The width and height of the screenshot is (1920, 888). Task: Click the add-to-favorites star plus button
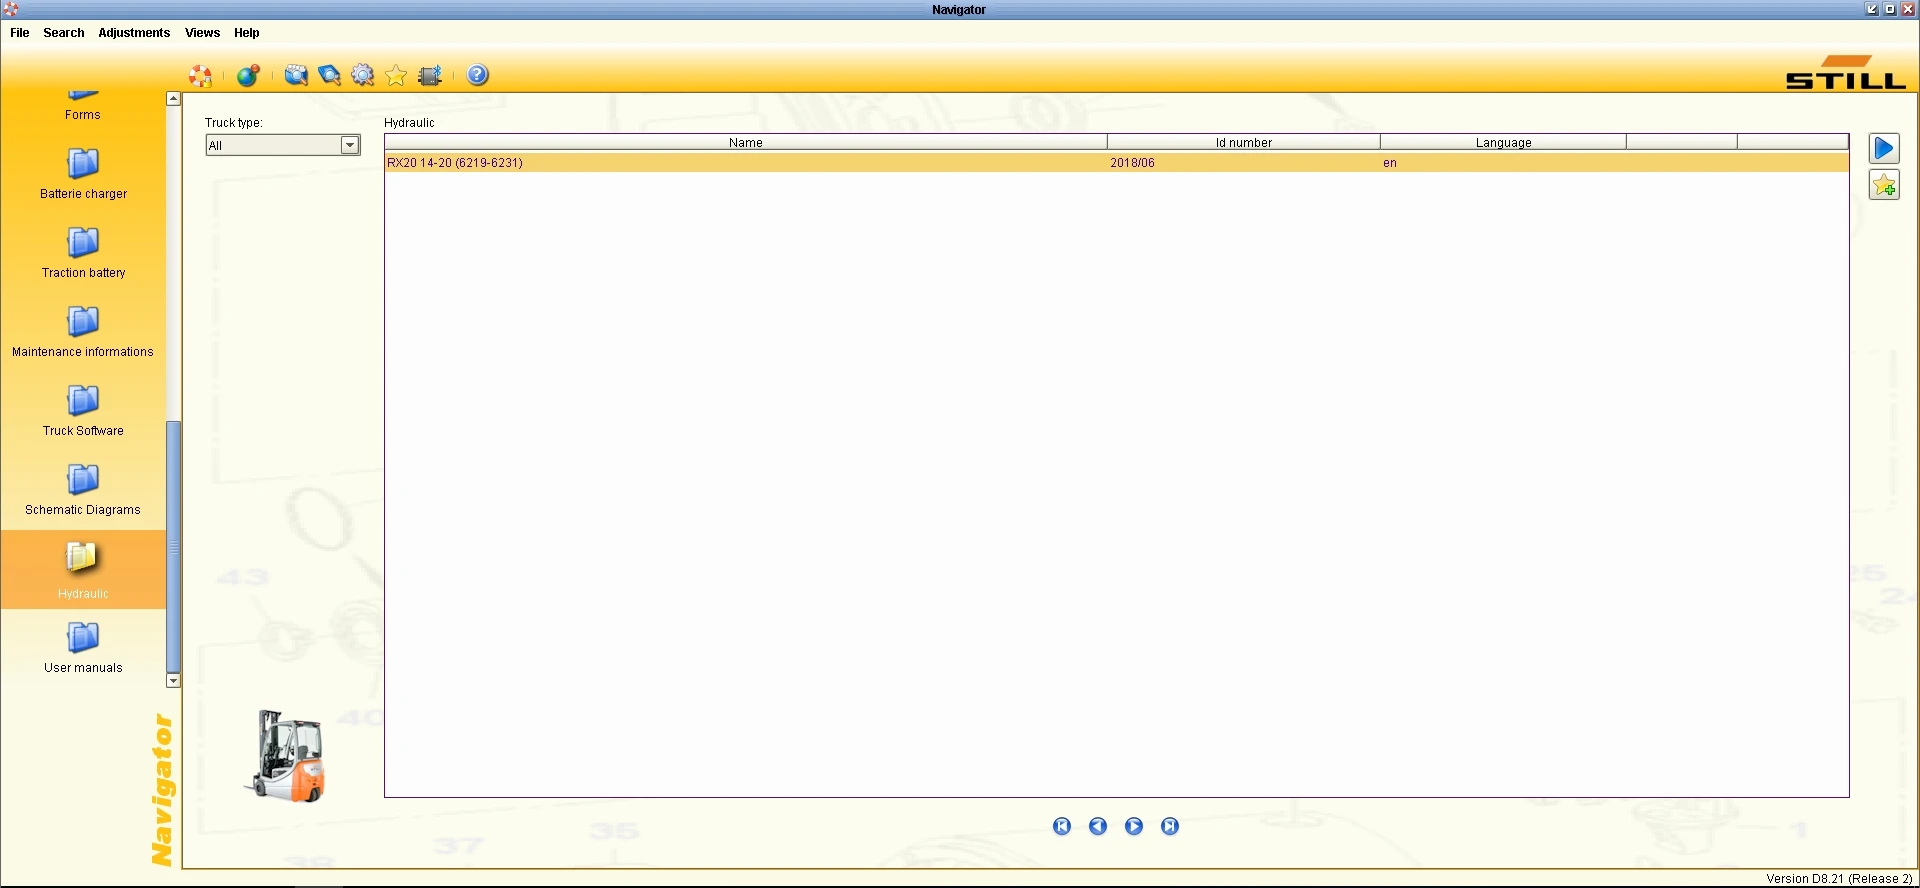1884,185
